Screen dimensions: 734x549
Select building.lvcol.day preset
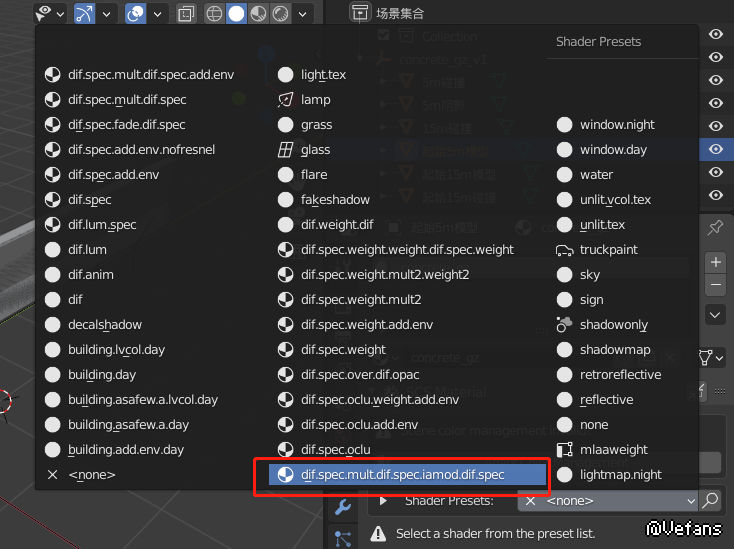(x=106, y=350)
